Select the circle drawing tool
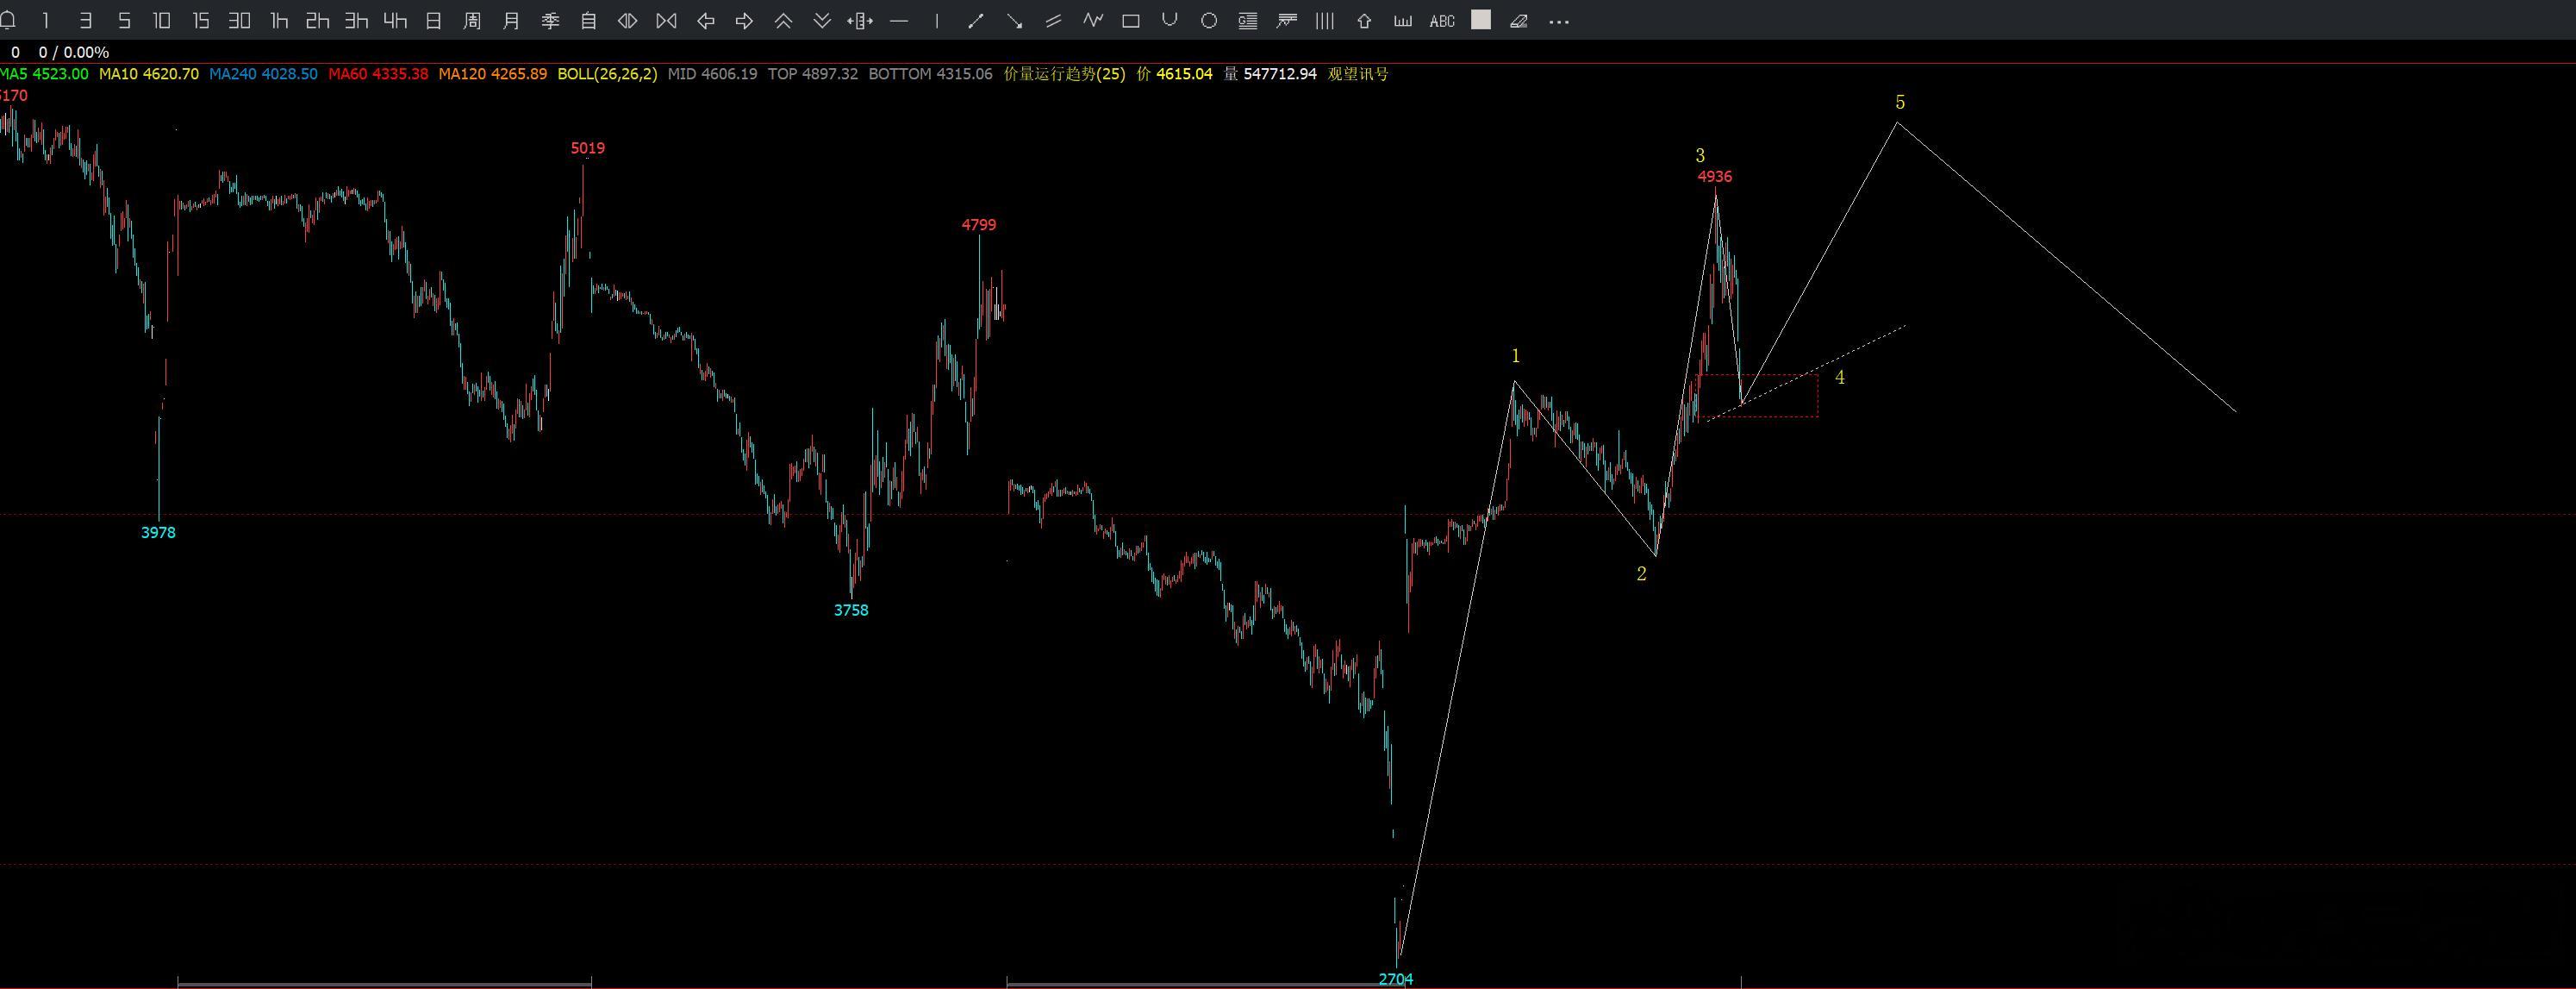The image size is (2576, 989). pos(1209,21)
